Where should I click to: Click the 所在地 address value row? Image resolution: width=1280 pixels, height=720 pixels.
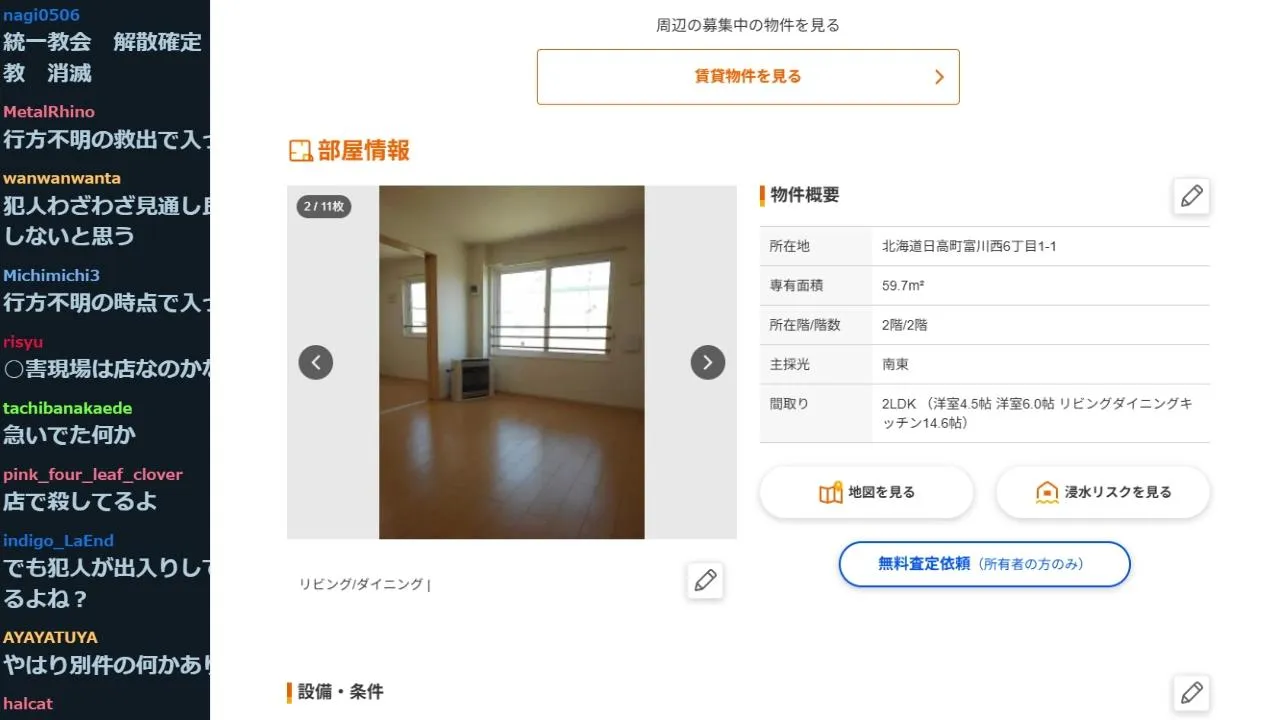point(985,246)
